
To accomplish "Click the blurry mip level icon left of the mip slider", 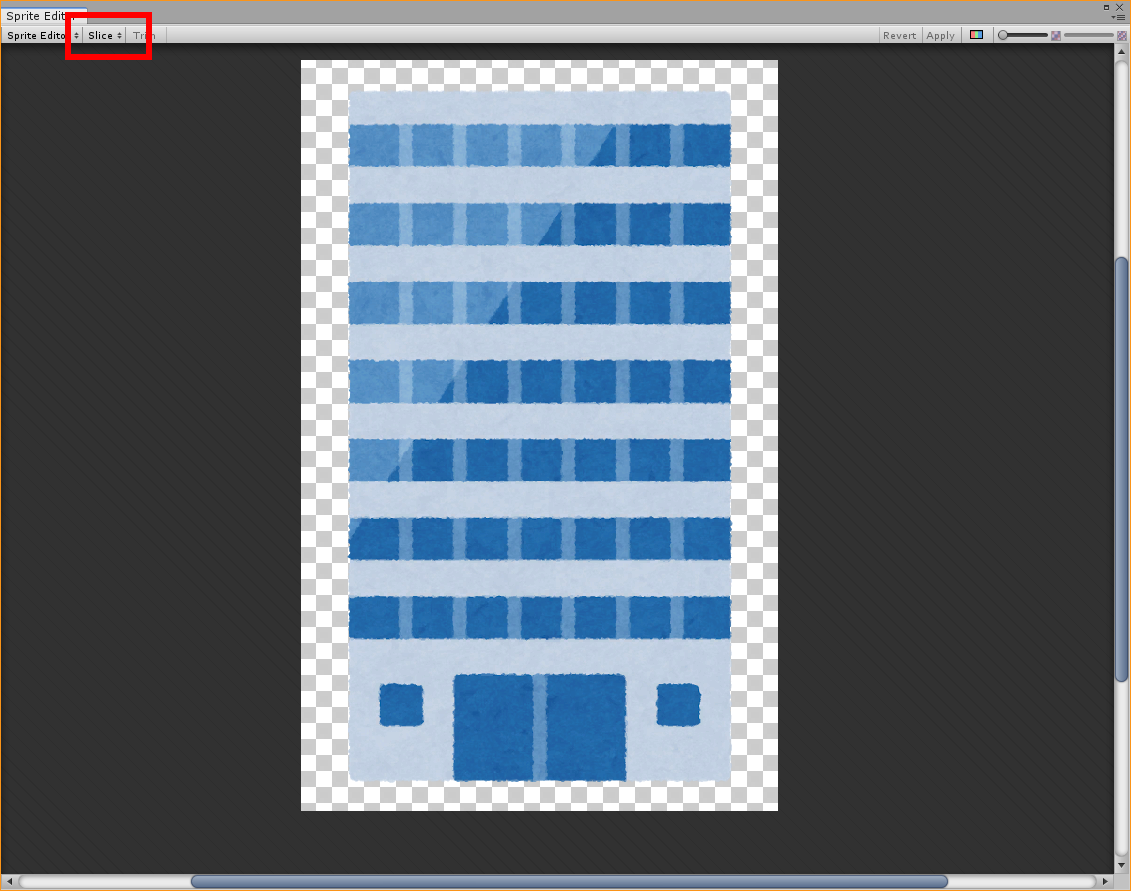I will tap(1055, 35).
